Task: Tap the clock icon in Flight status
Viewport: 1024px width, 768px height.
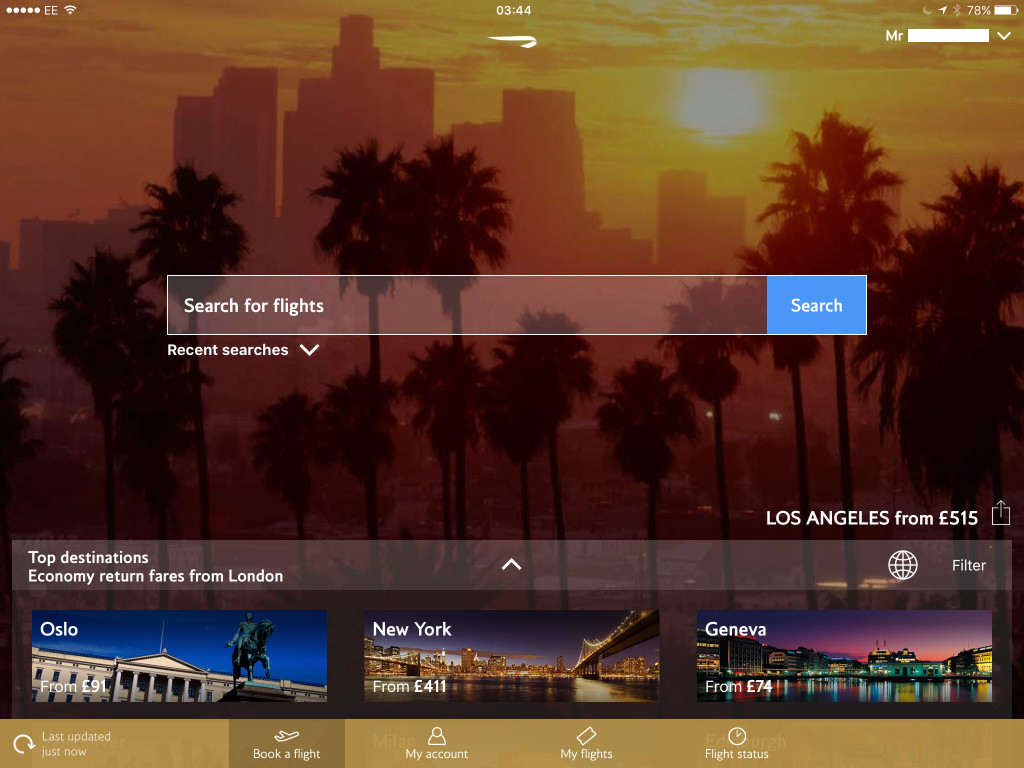Action: coord(737,736)
